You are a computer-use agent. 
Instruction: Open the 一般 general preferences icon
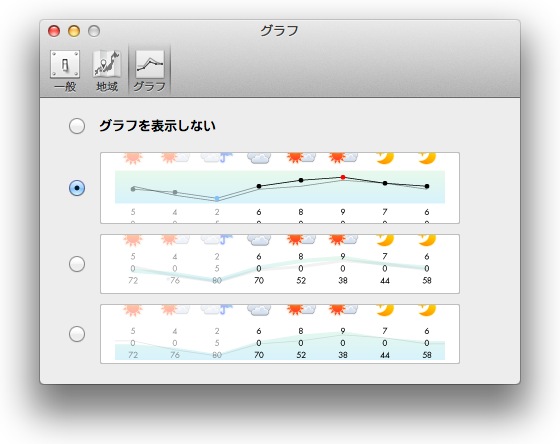click(65, 64)
